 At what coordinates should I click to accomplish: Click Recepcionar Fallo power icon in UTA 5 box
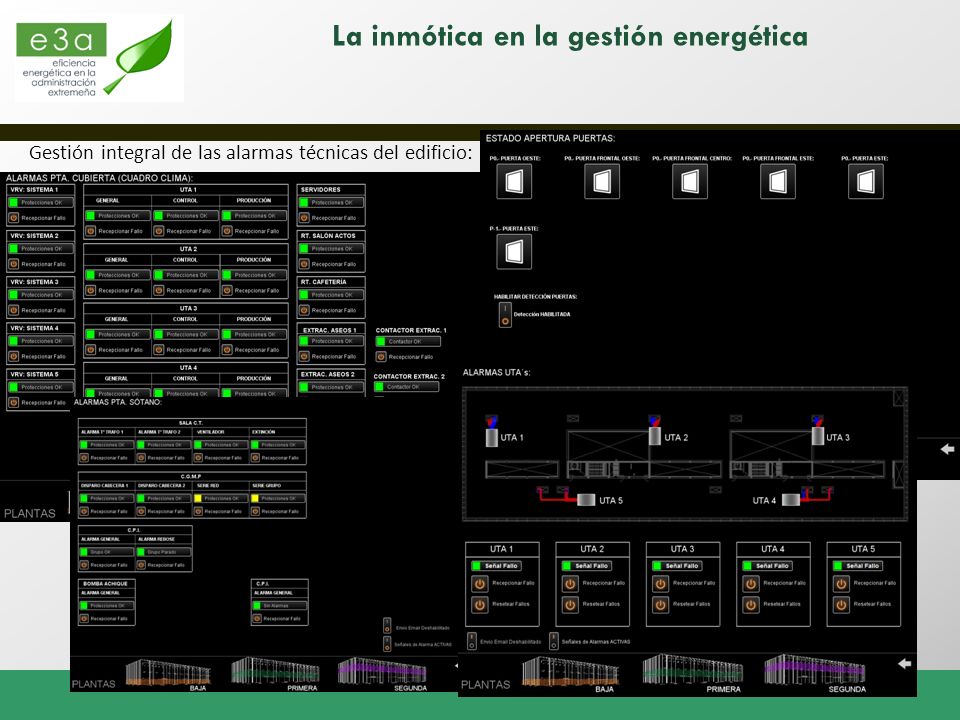coord(841,583)
